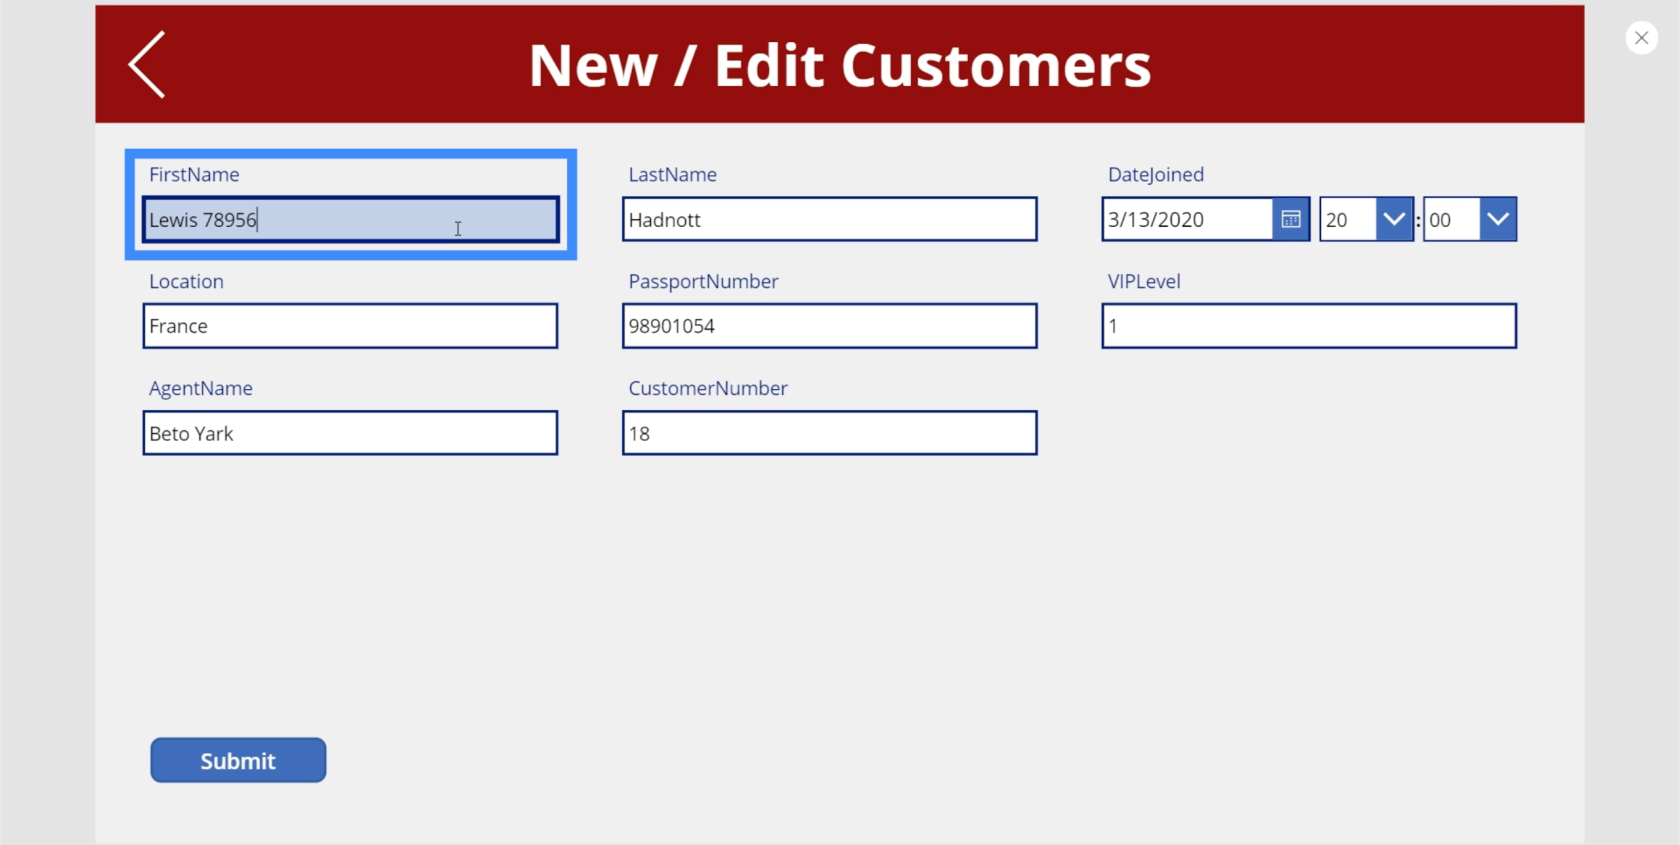Click the VIPLevel label

pyautogui.click(x=1144, y=281)
